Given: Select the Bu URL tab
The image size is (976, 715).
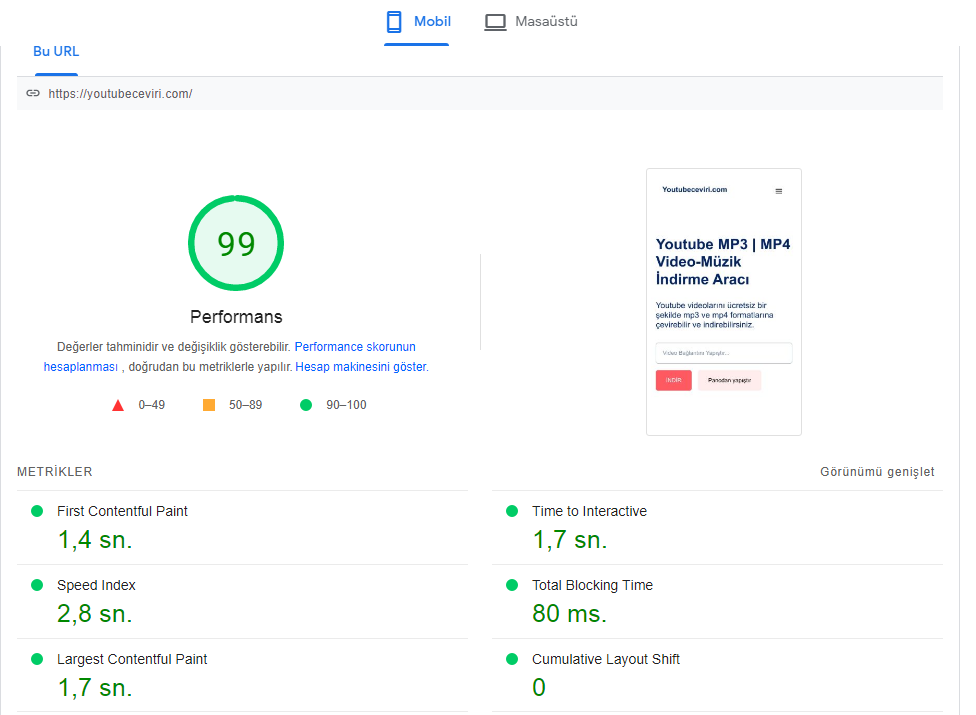Looking at the screenshot, I should click(x=56, y=52).
